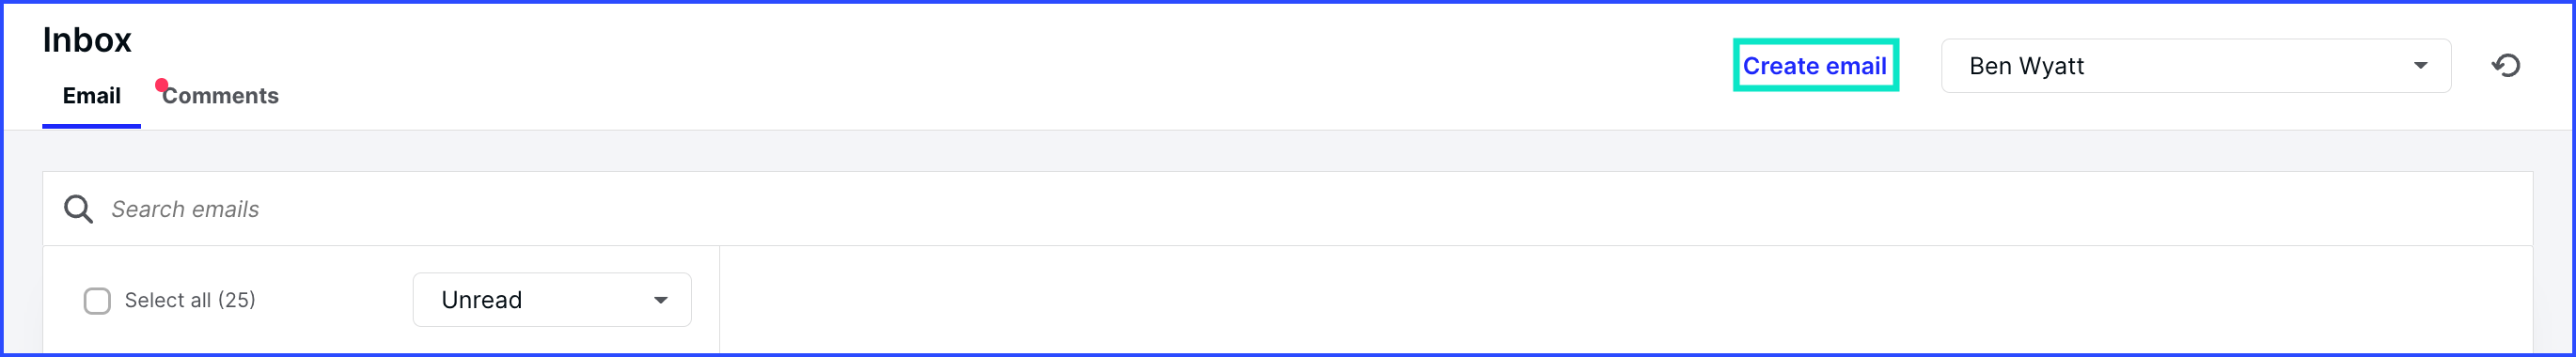Click the caret arrow in Unread filter
This screenshot has height=357, width=2576.
coord(660,300)
